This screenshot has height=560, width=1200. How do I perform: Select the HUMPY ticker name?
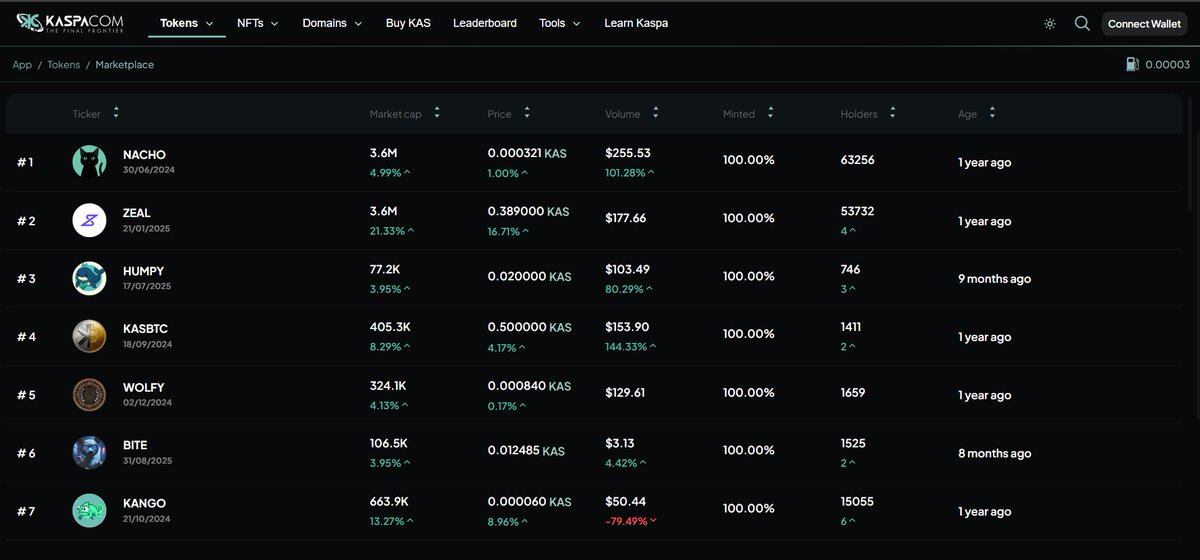[143, 271]
